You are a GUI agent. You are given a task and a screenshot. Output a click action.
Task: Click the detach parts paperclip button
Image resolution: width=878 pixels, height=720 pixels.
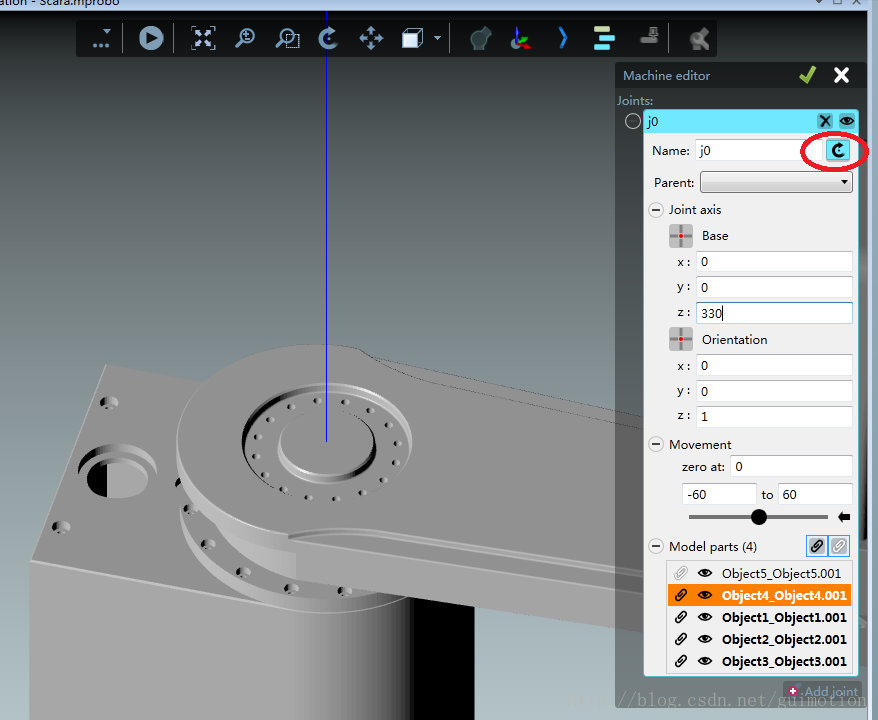[x=838, y=546]
